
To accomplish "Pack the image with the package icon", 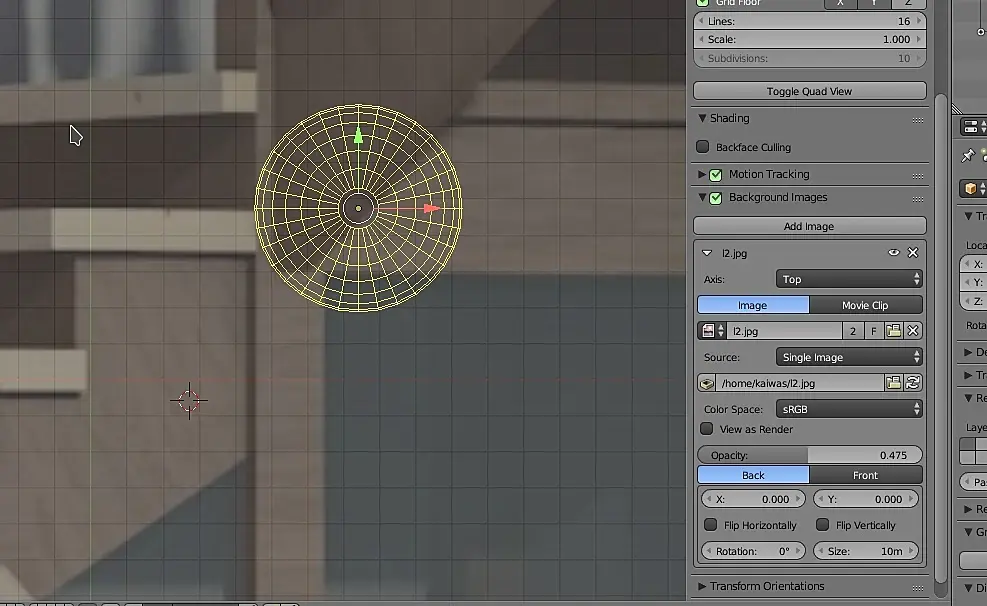I will point(706,383).
